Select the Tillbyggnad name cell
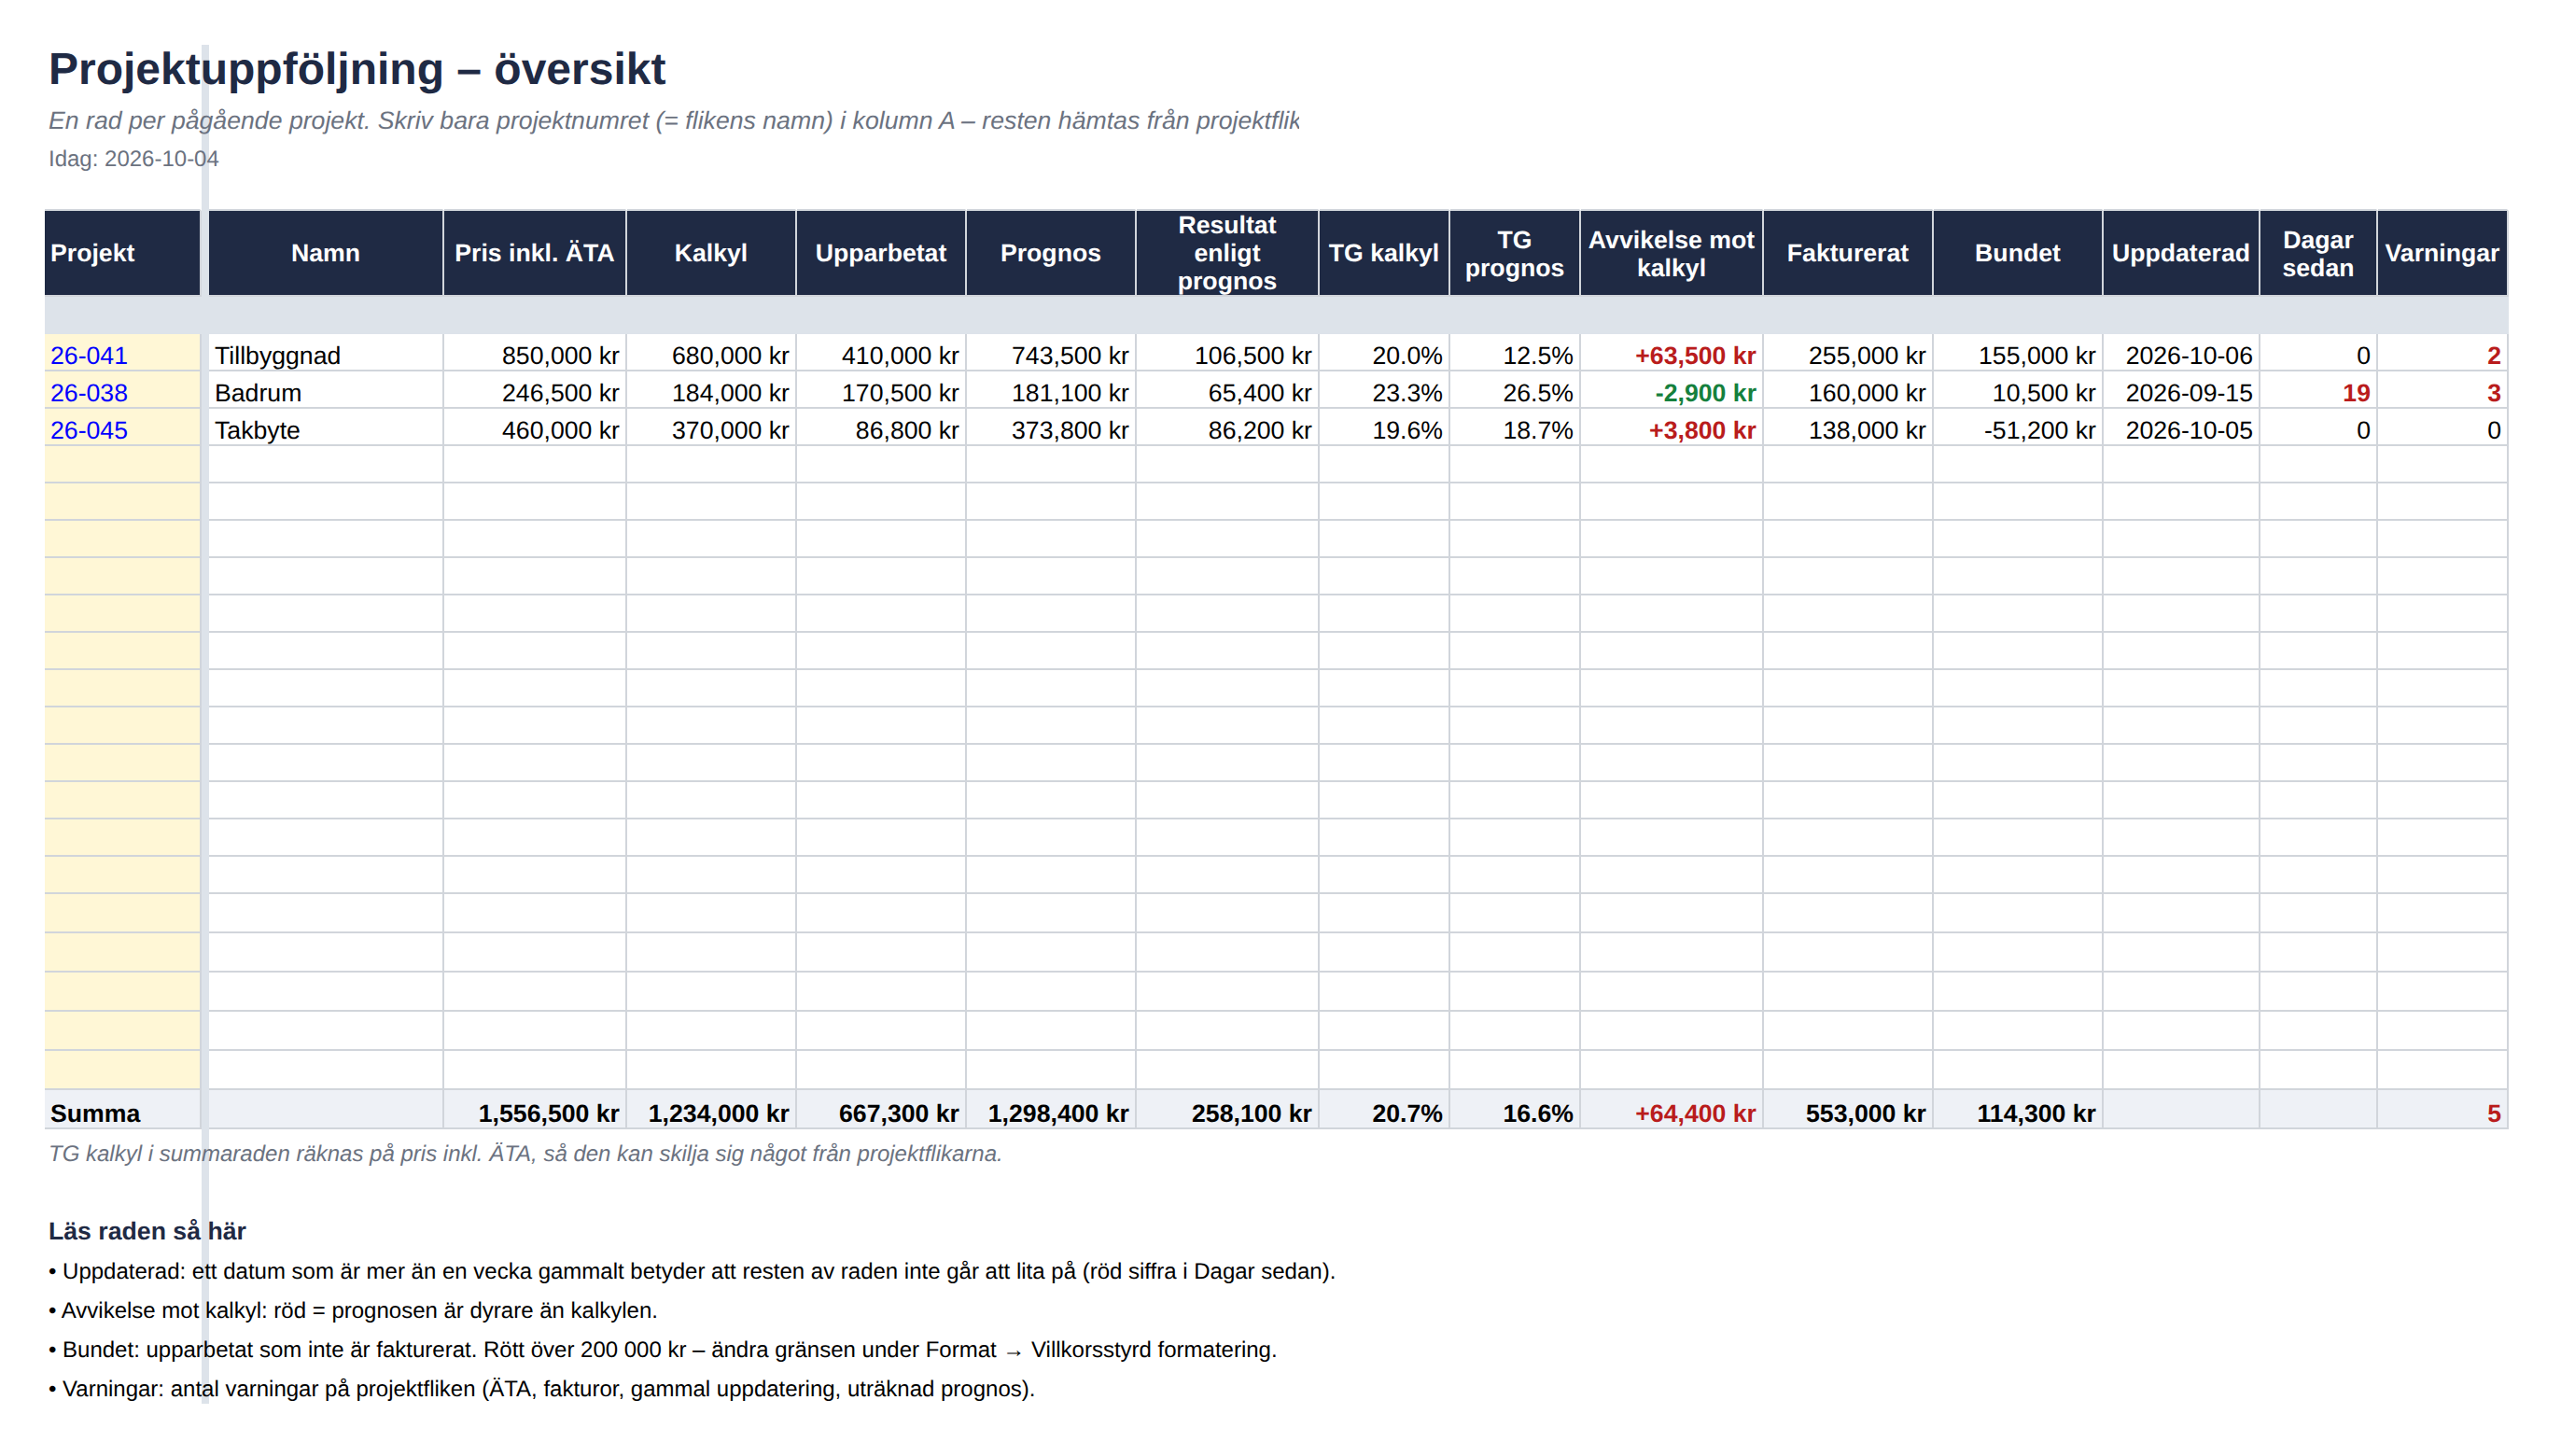This screenshot has width=2561, height=1456. pos(325,355)
